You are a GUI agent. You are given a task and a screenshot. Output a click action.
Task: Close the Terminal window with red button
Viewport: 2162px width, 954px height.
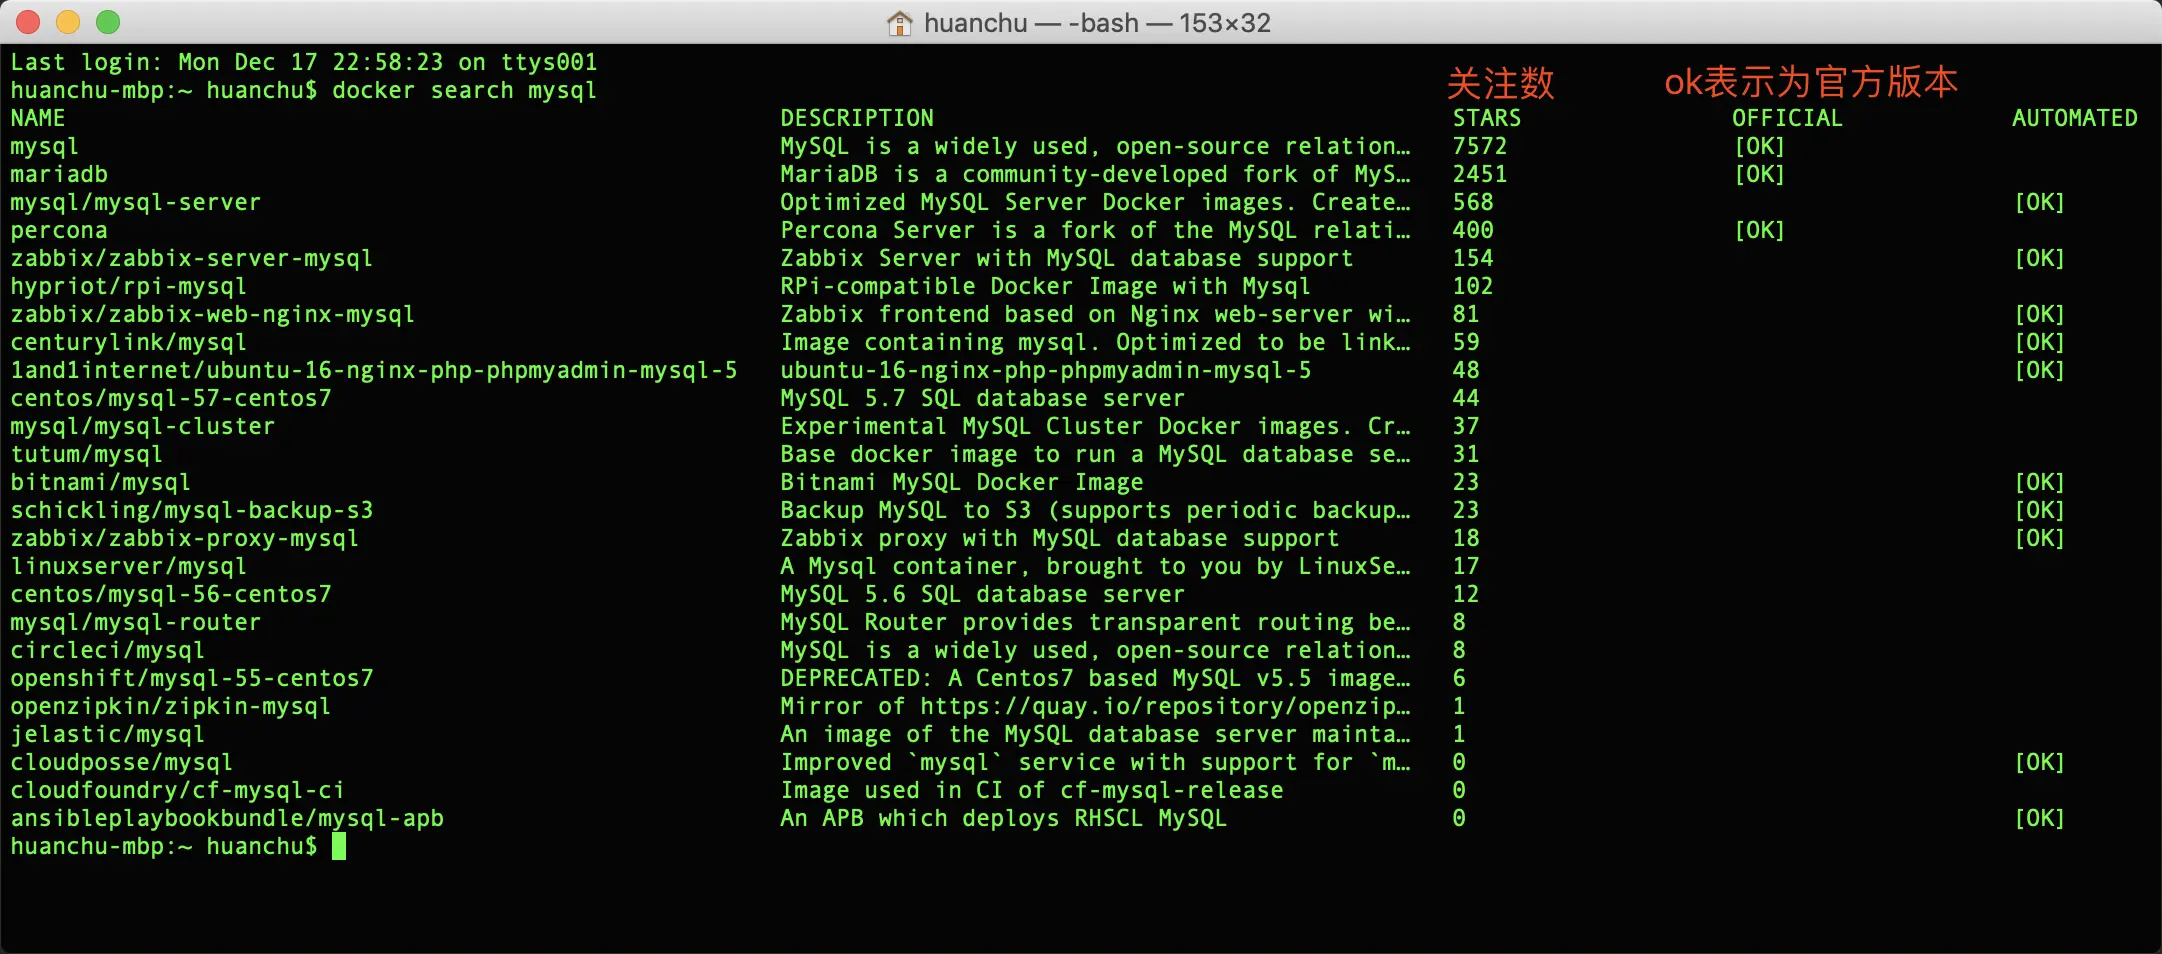pyautogui.click(x=28, y=22)
